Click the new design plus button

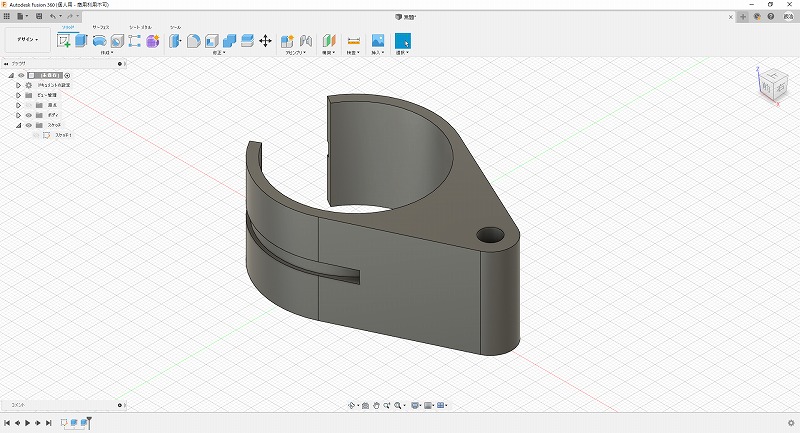pyautogui.click(x=742, y=16)
